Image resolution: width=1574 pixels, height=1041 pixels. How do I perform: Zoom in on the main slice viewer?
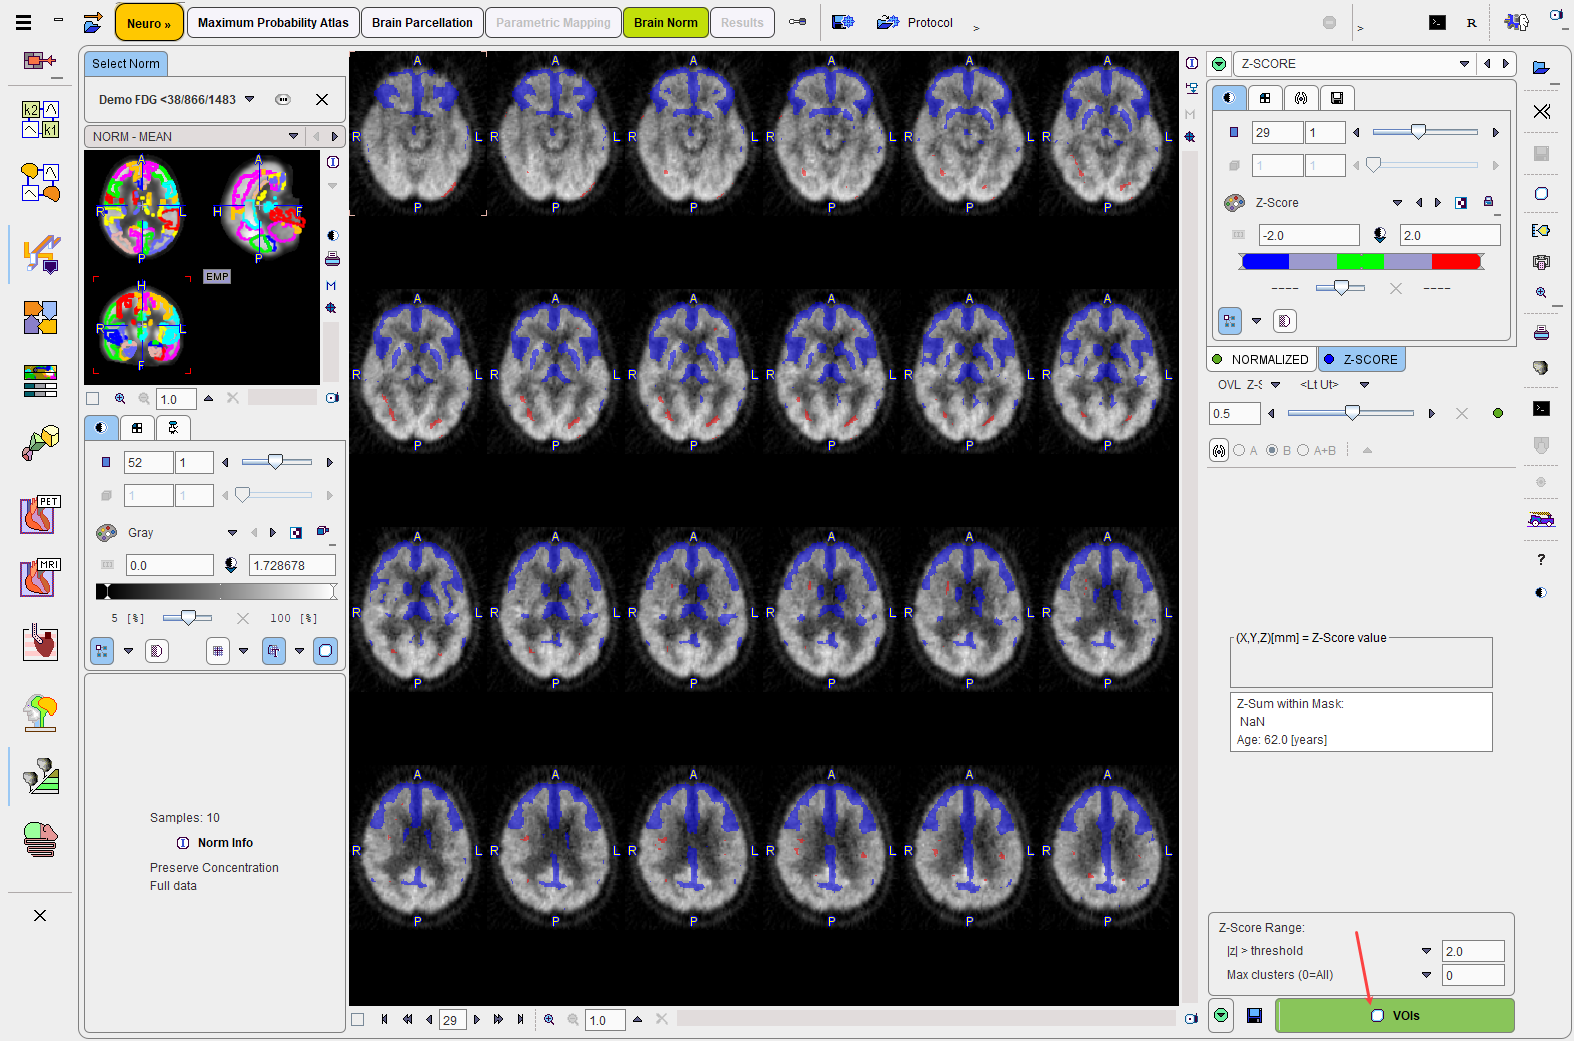pyautogui.click(x=549, y=1019)
